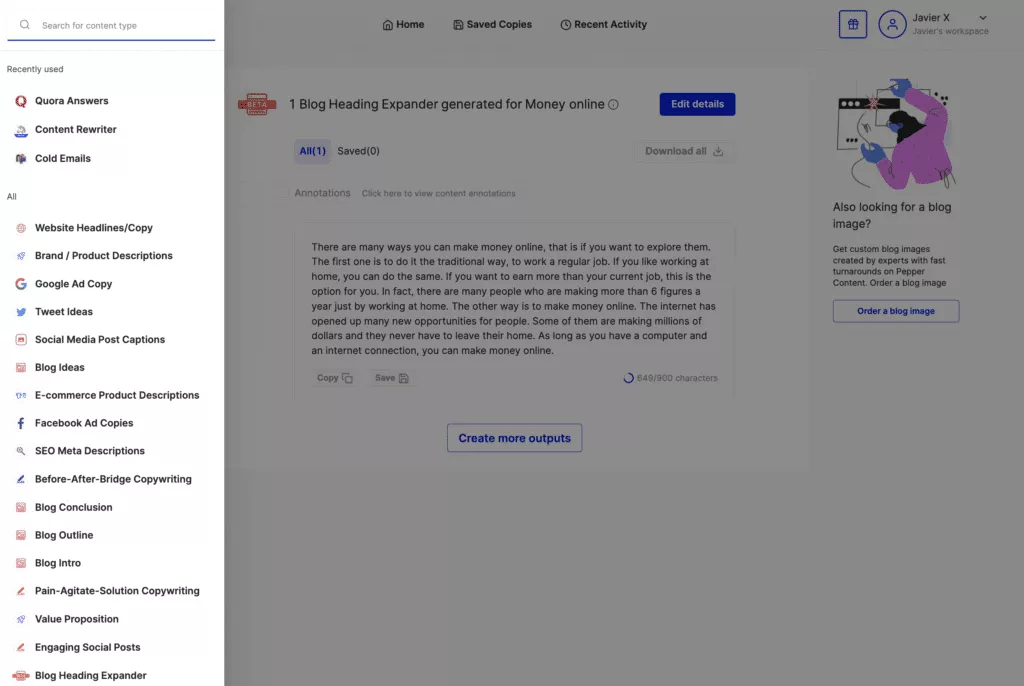This screenshot has height=686, width=1024.
Task: Open the Recent Activity menu item
Action: tap(603, 25)
